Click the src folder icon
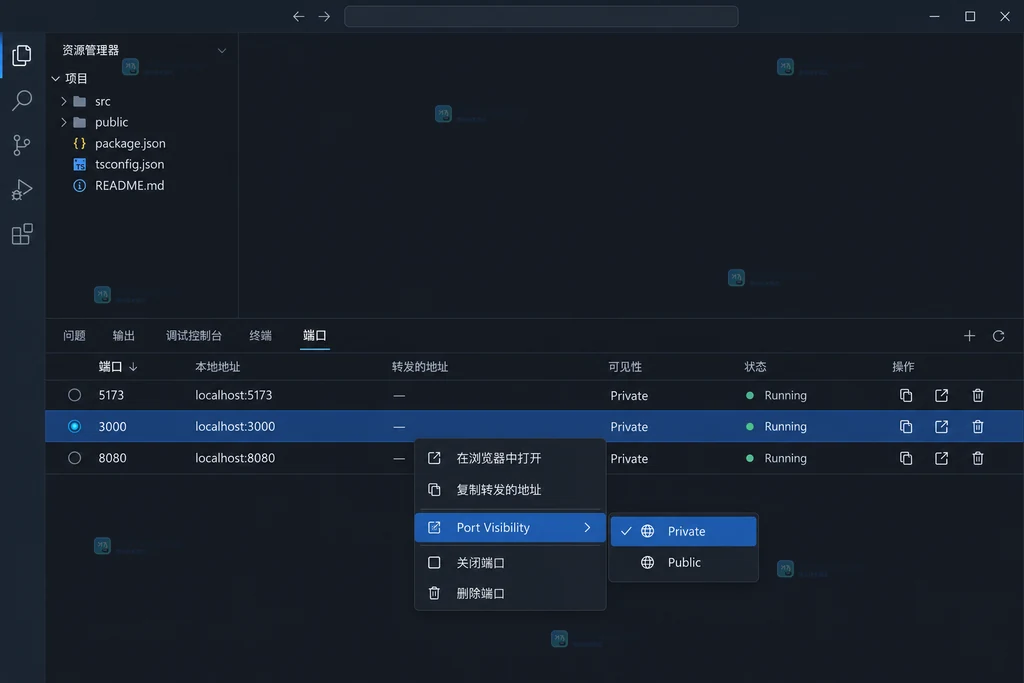The height and width of the screenshot is (683, 1024). [x=80, y=101]
